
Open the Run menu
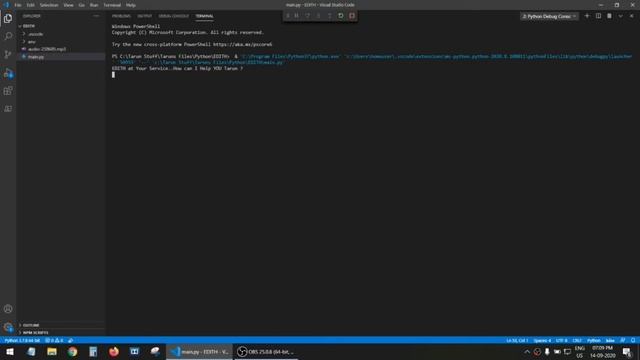[x=94, y=5]
